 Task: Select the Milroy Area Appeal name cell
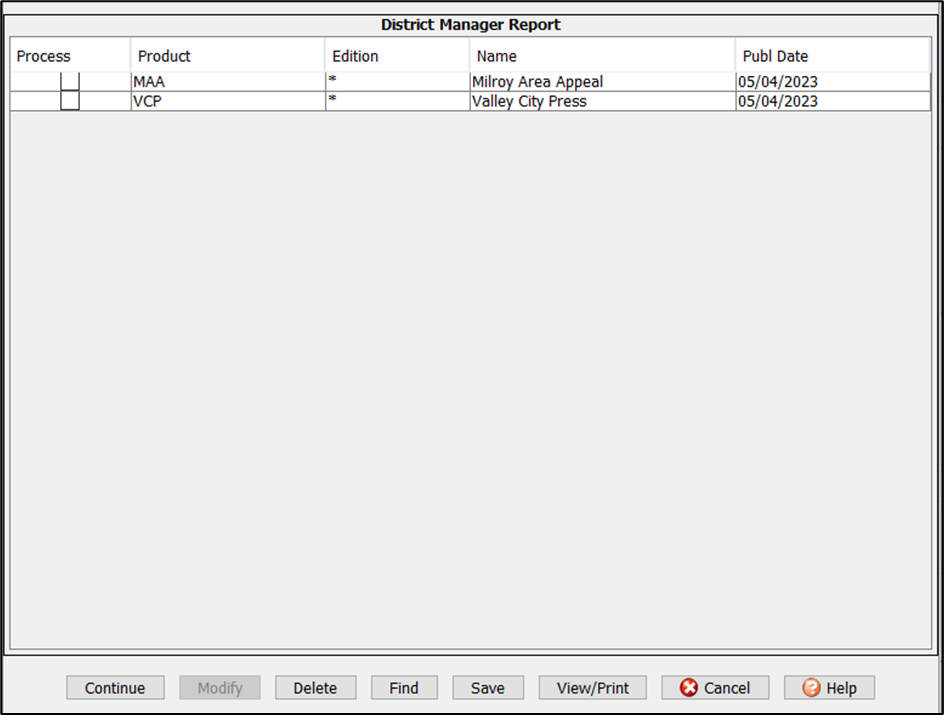(538, 82)
